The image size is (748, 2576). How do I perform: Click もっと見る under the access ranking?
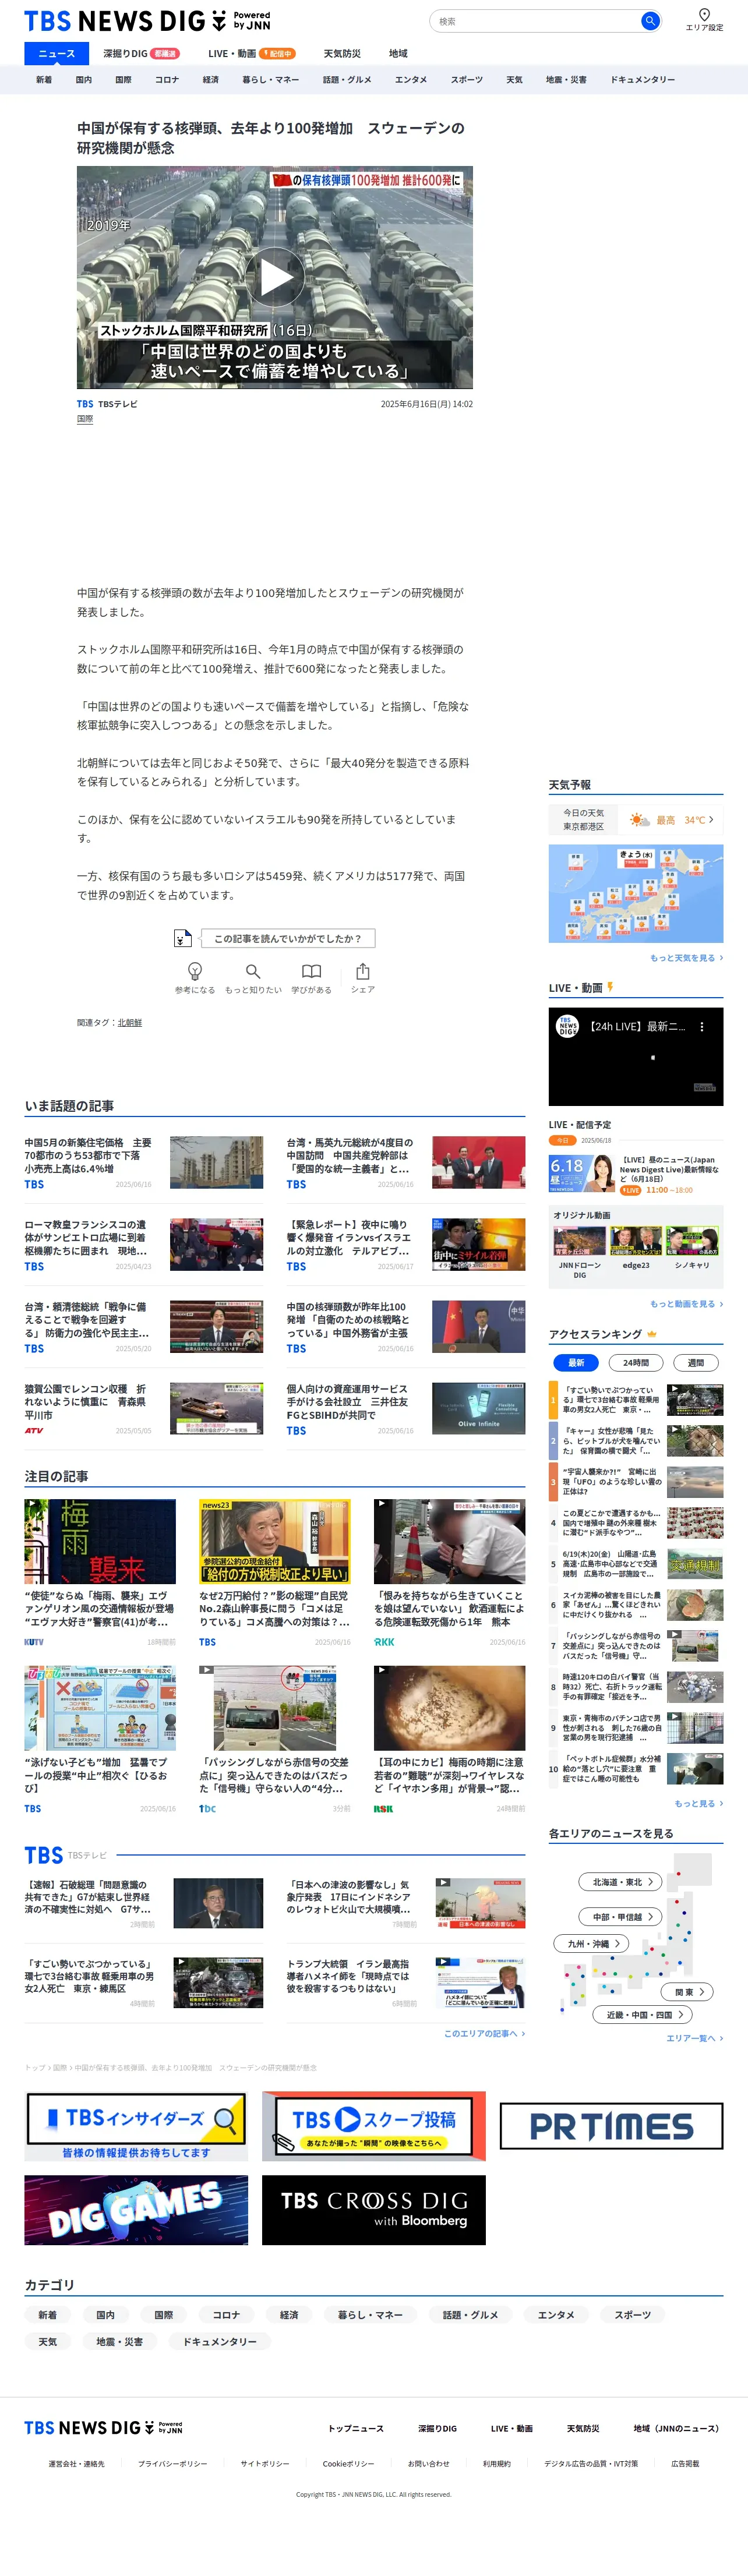click(x=698, y=1803)
